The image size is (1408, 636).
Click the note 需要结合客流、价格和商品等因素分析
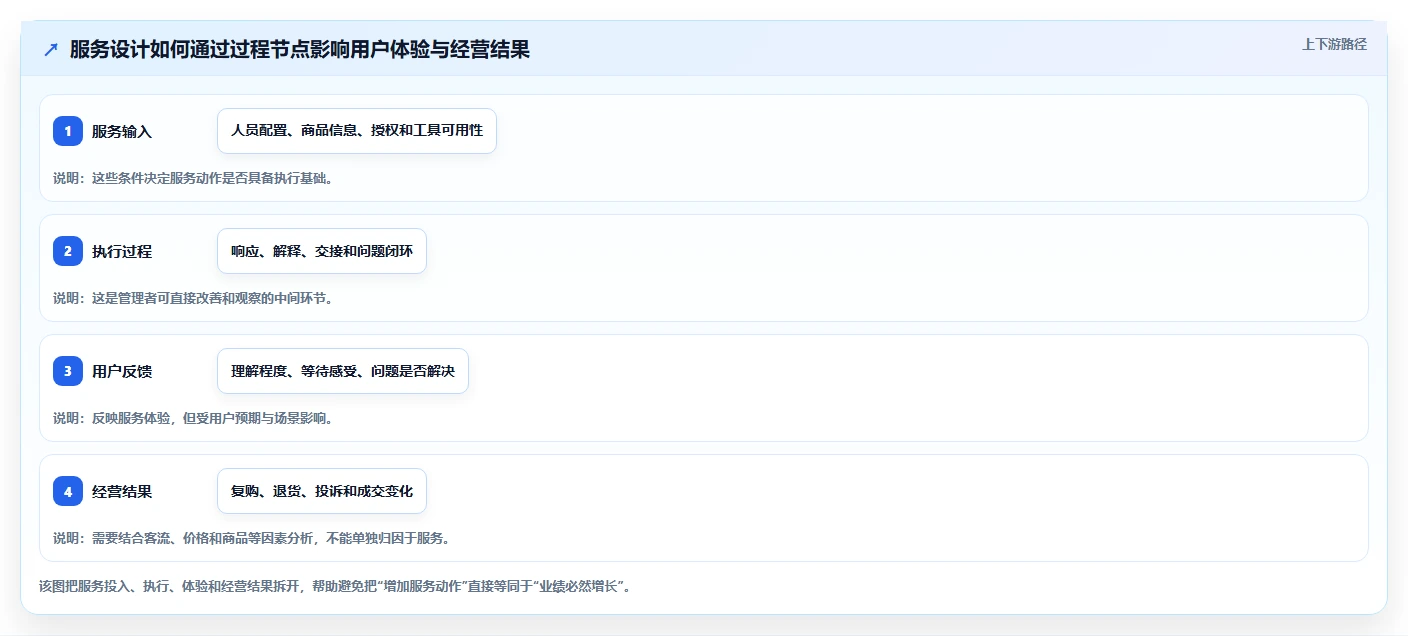pyautogui.click(x=251, y=538)
